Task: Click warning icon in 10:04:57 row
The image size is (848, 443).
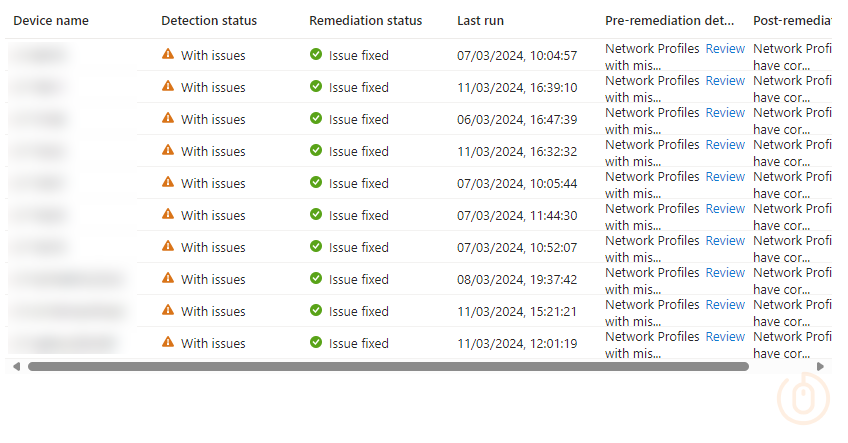Action: point(168,55)
